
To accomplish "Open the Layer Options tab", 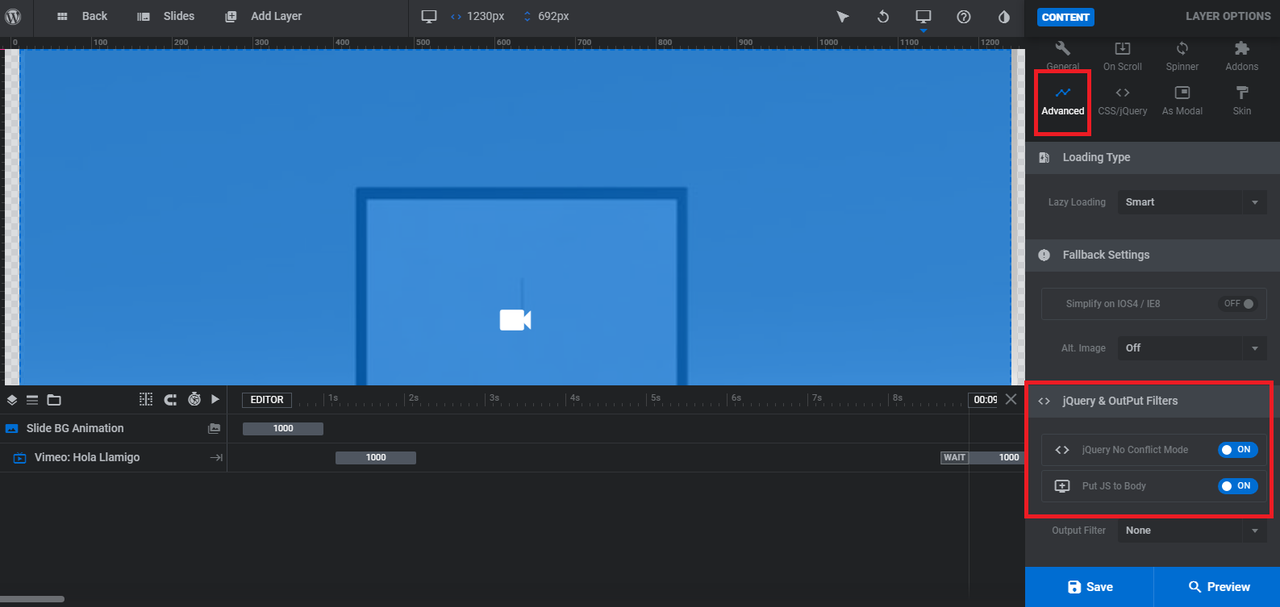I will 1228,17.
